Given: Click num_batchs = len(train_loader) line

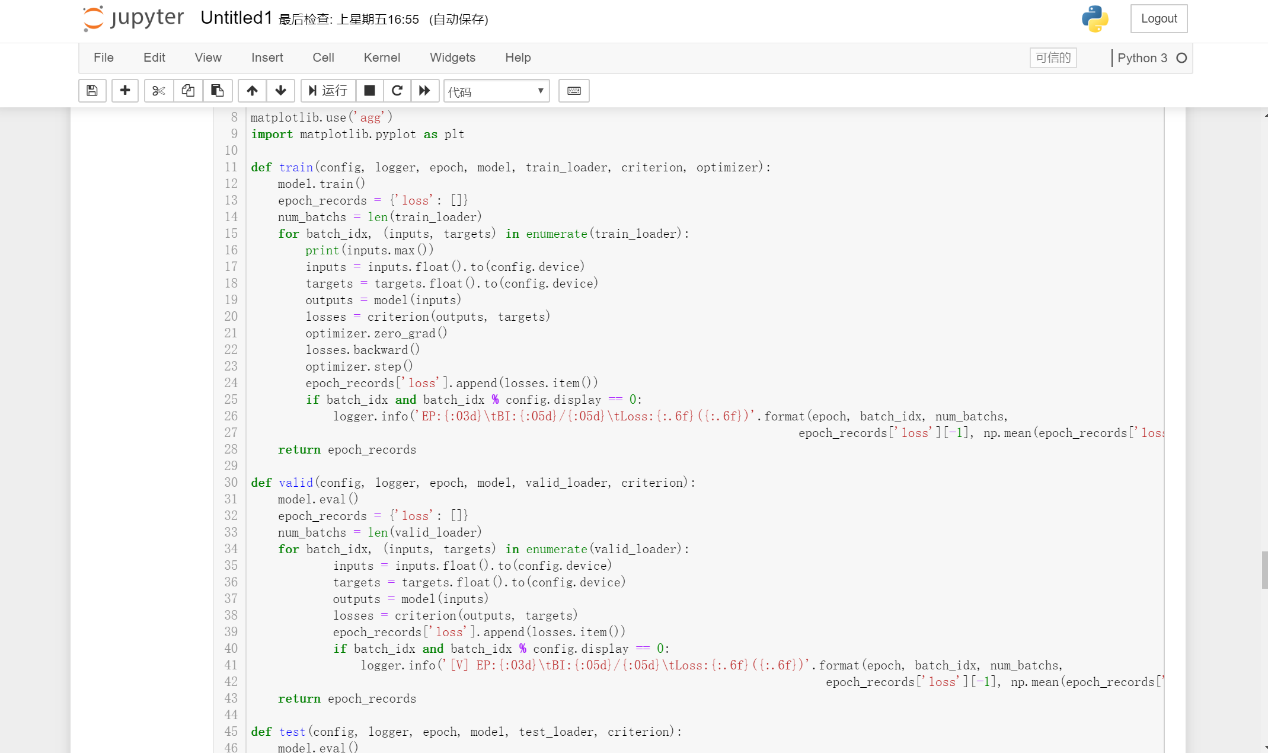Looking at the screenshot, I should coord(380,217).
